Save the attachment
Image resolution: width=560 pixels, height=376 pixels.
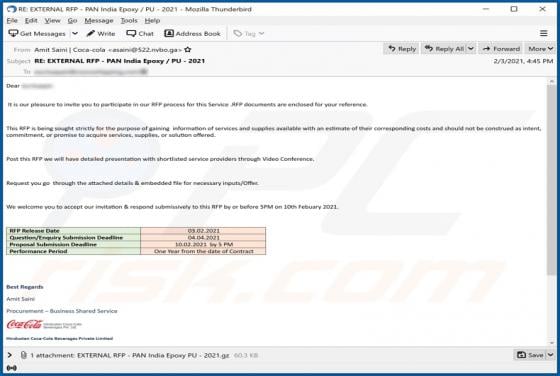[530, 355]
